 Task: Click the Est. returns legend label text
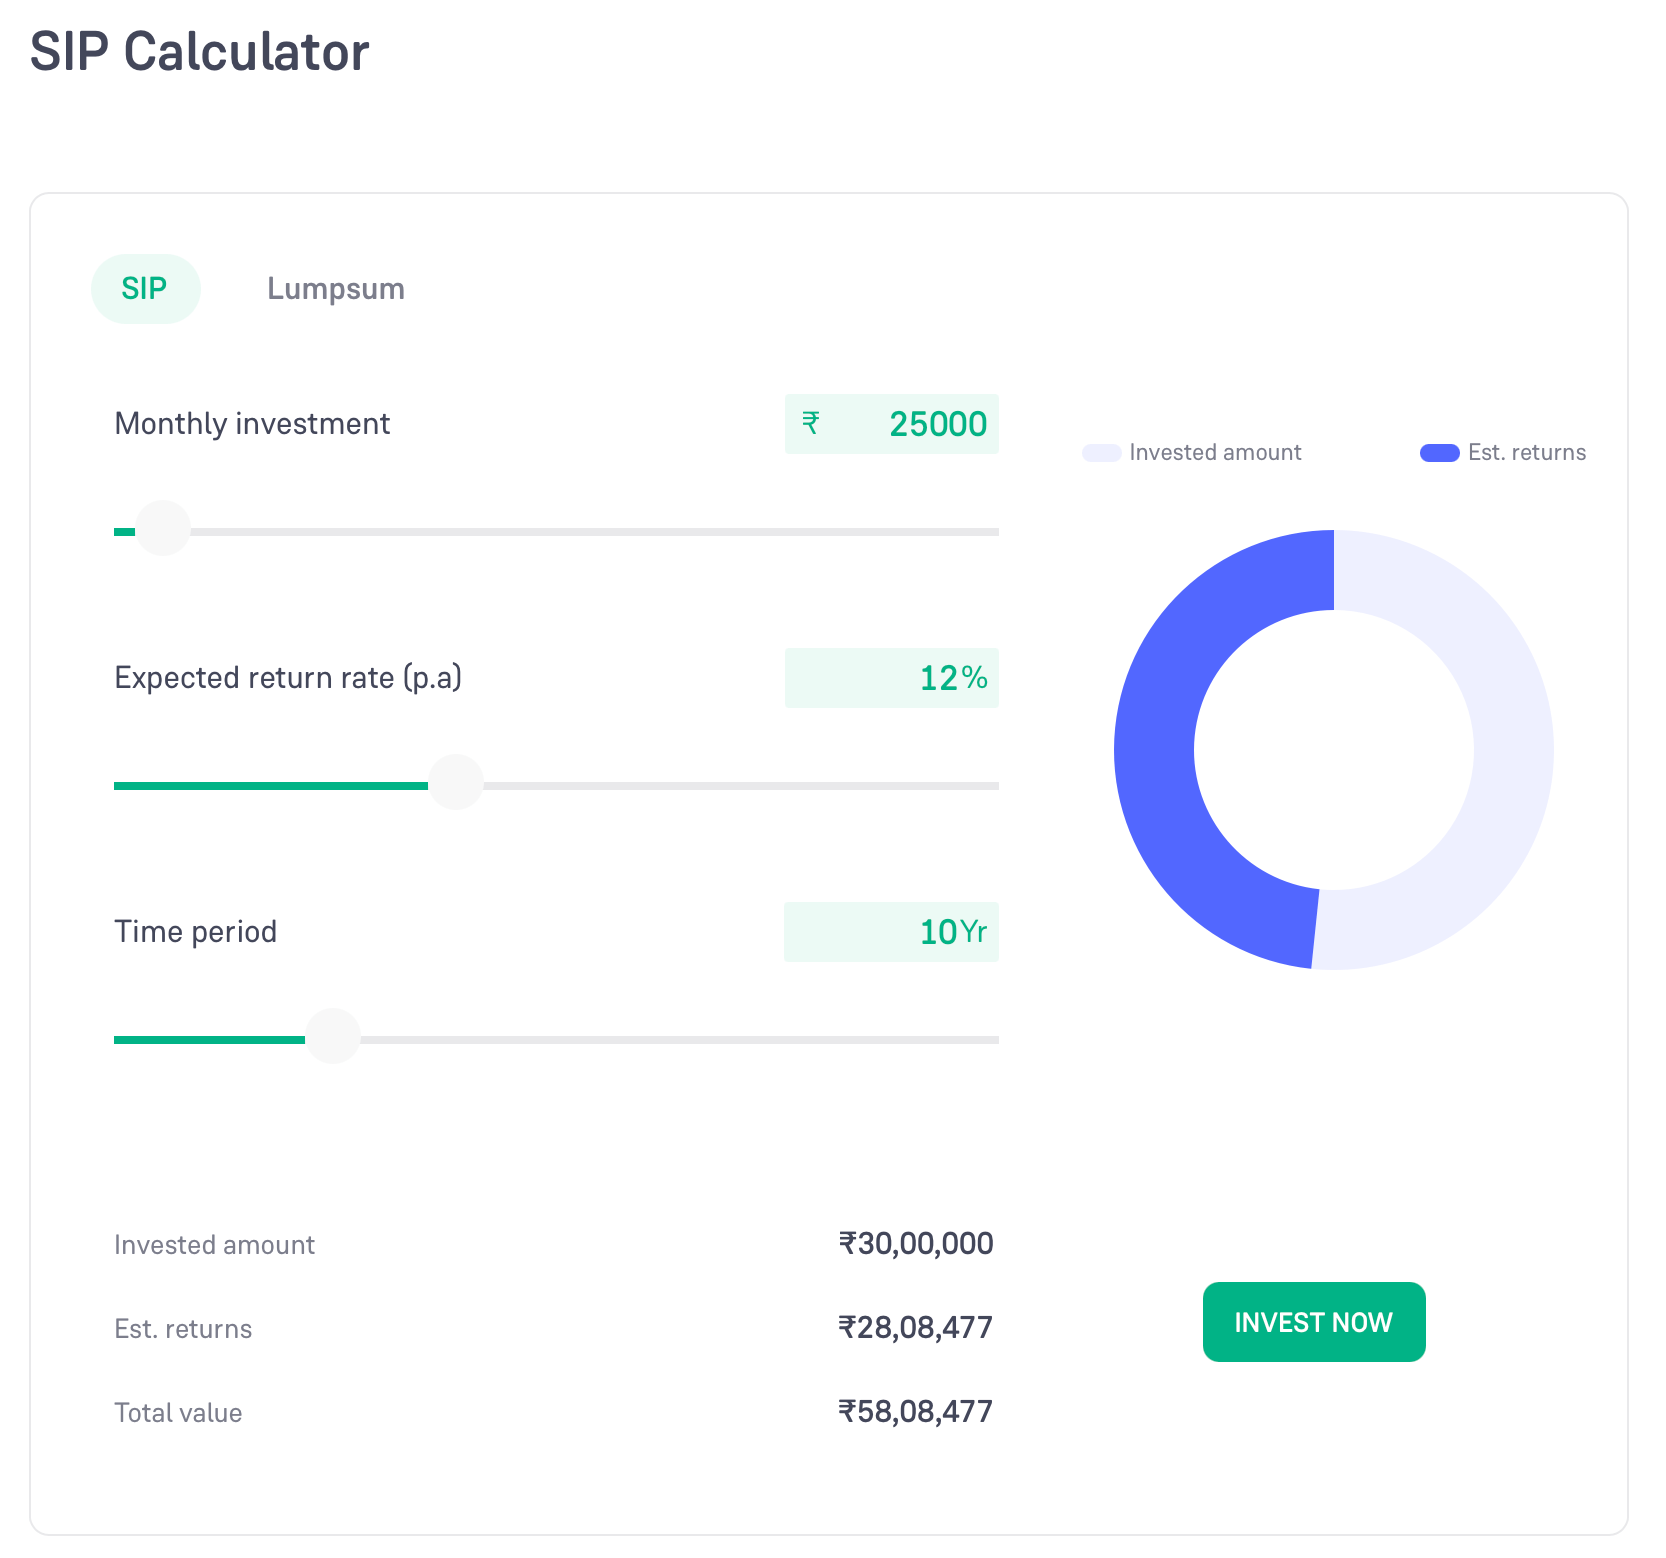[x=1526, y=453]
